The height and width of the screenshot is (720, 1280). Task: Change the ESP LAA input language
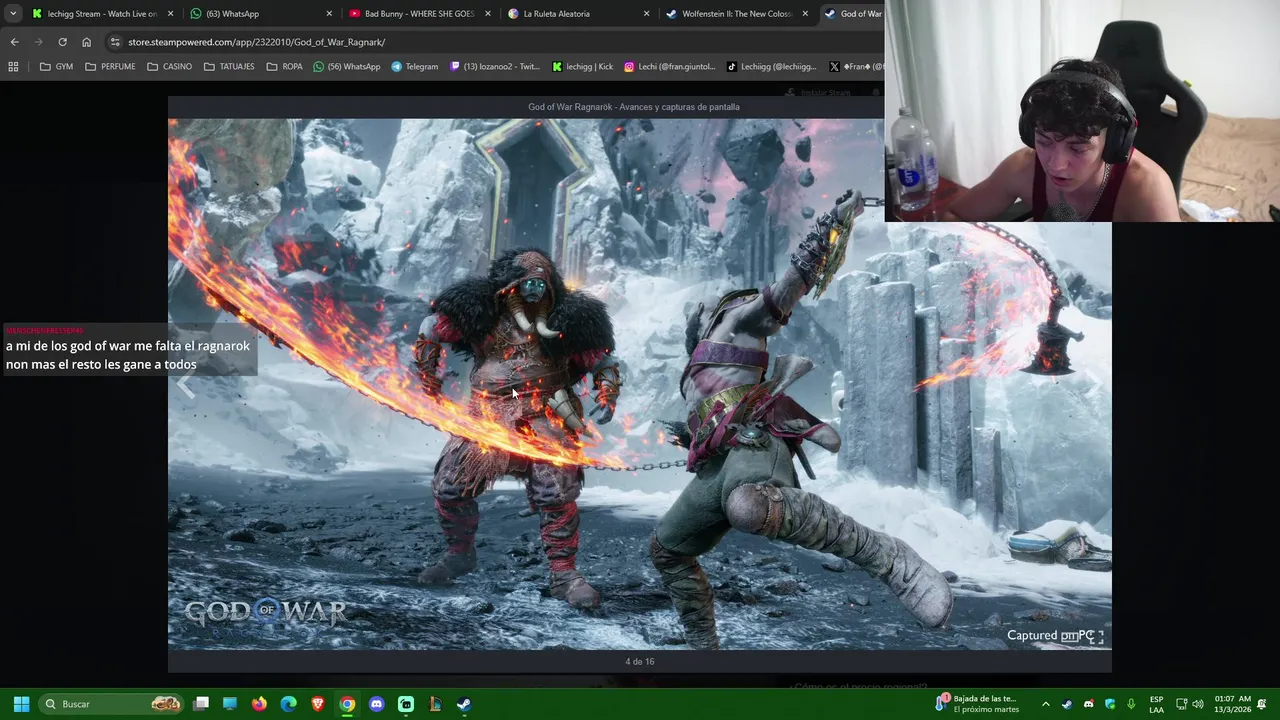(1156, 704)
